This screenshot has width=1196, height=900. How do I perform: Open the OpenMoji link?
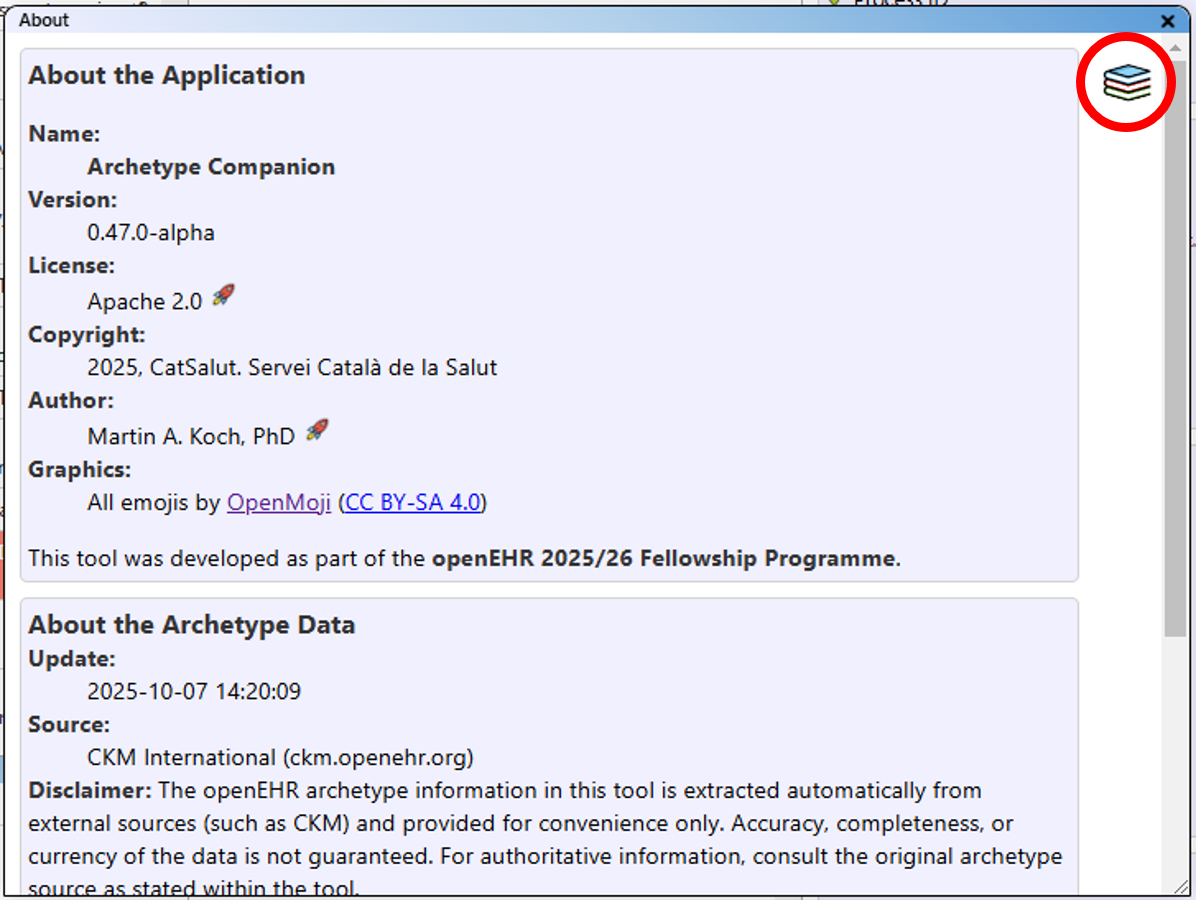[x=278, y=502]
